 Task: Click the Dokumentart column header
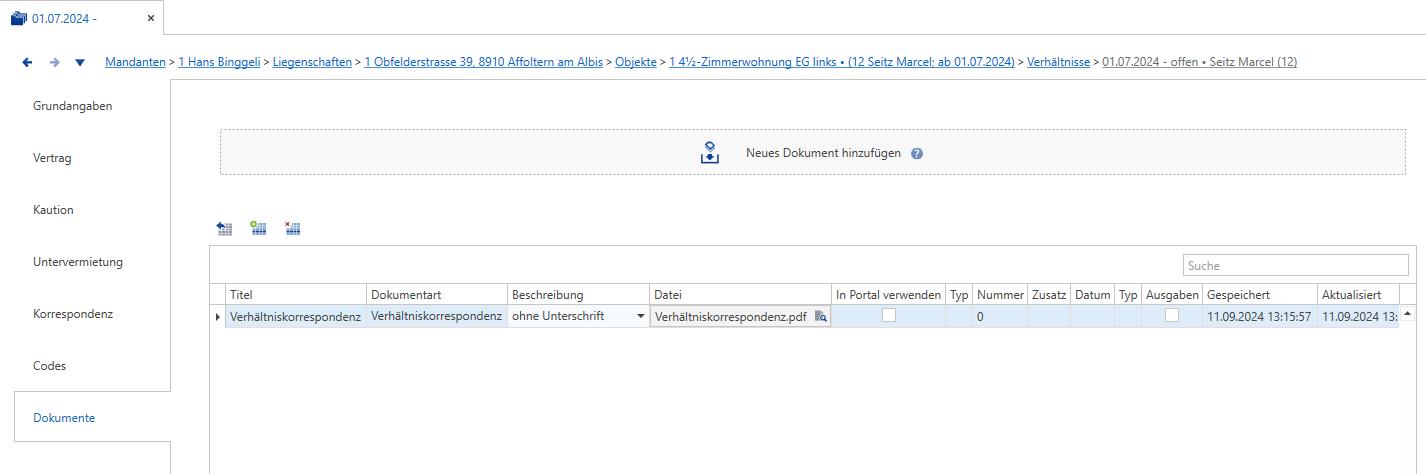[x=437, y=295]
